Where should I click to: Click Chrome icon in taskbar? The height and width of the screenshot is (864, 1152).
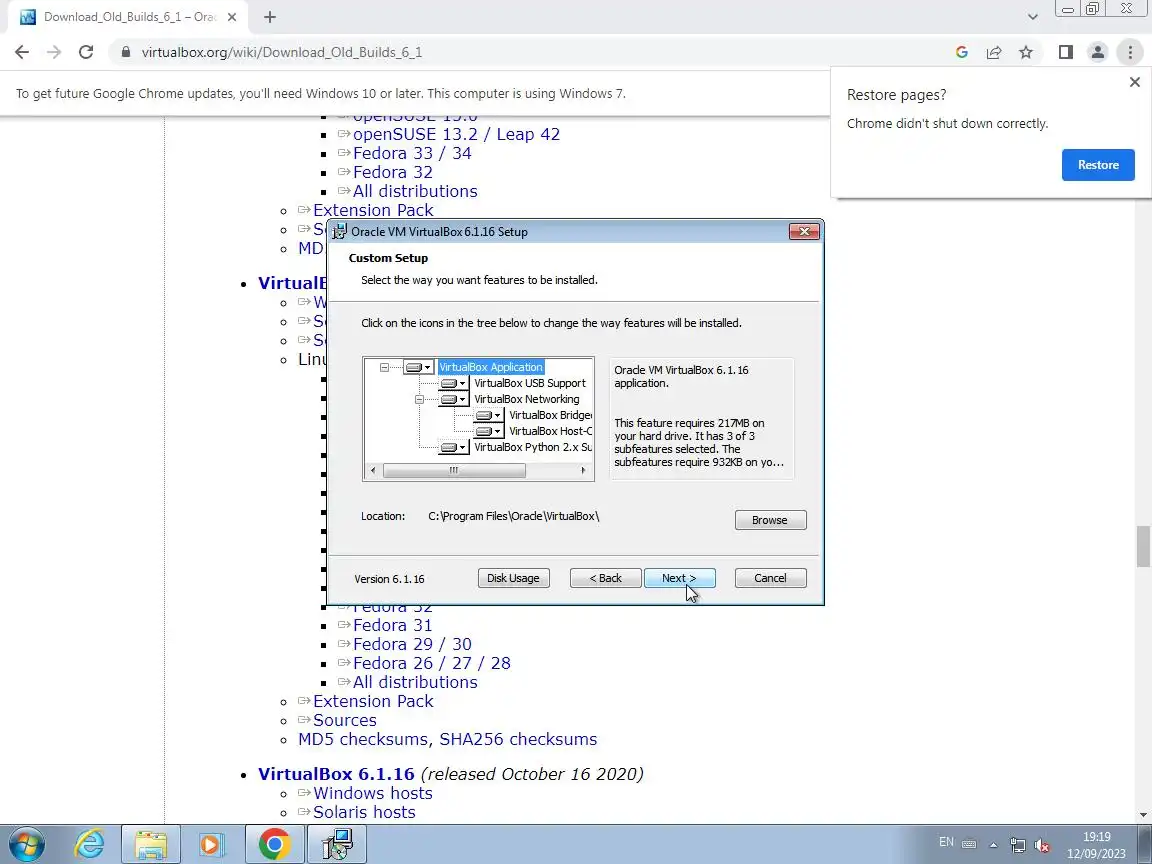(274, 844)
